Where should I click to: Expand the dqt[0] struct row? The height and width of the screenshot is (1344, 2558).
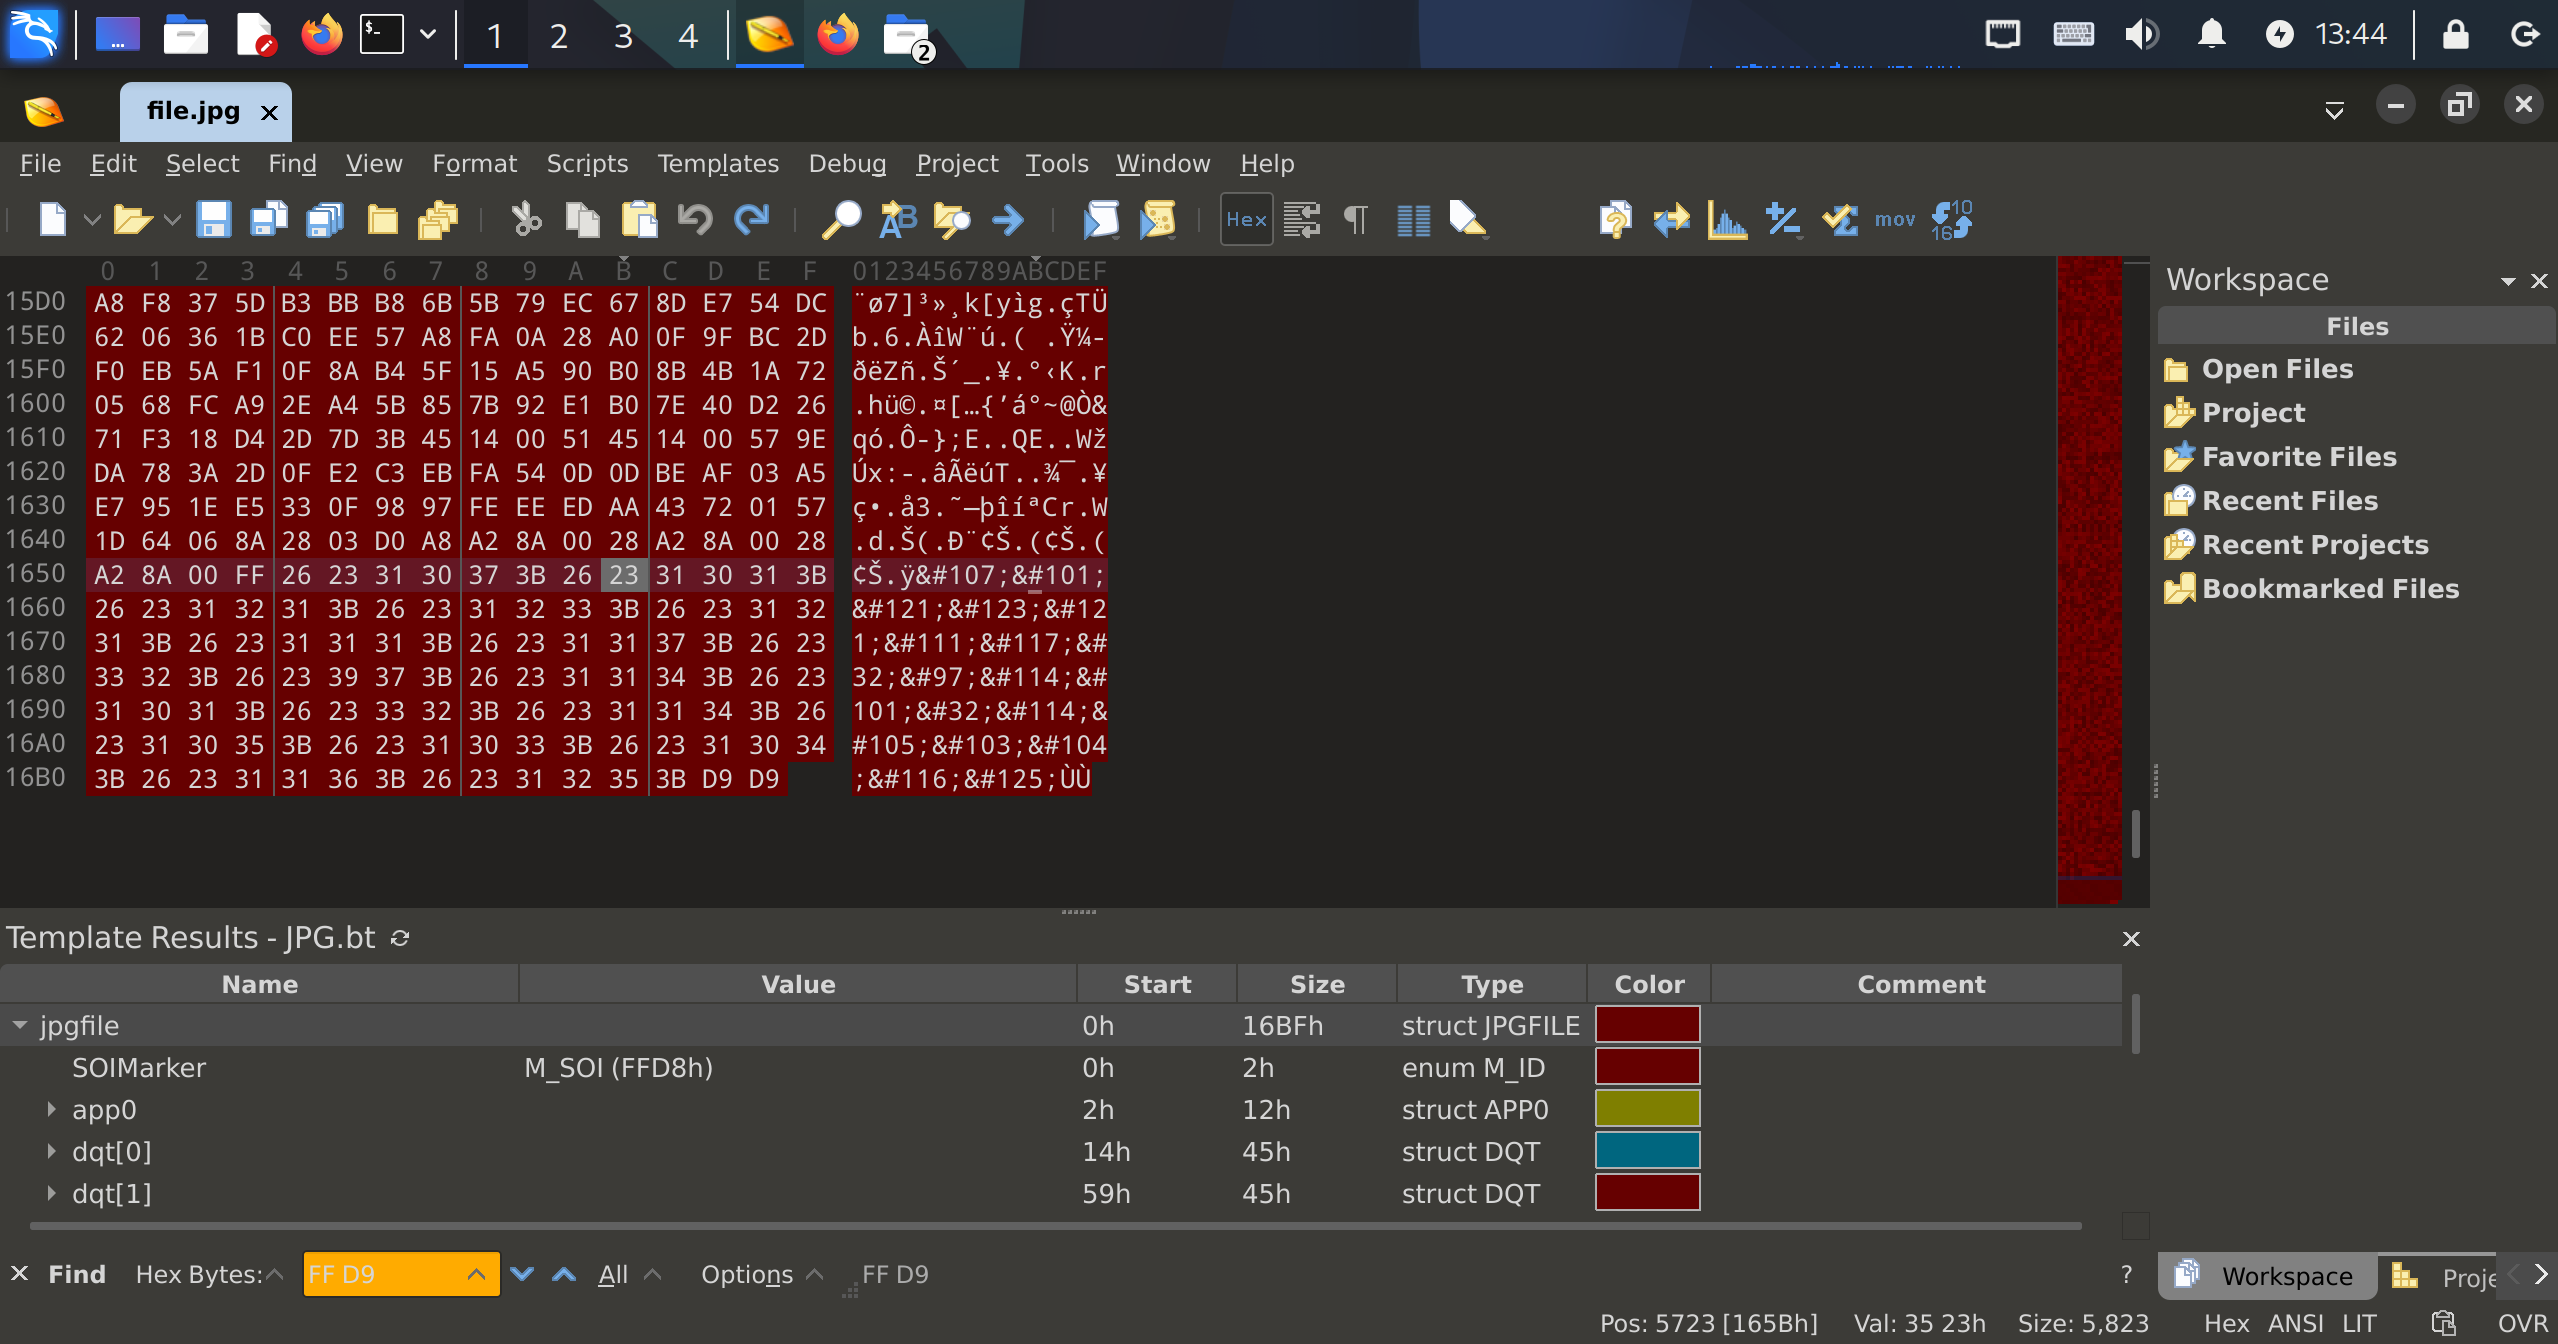click(52, 1151)
